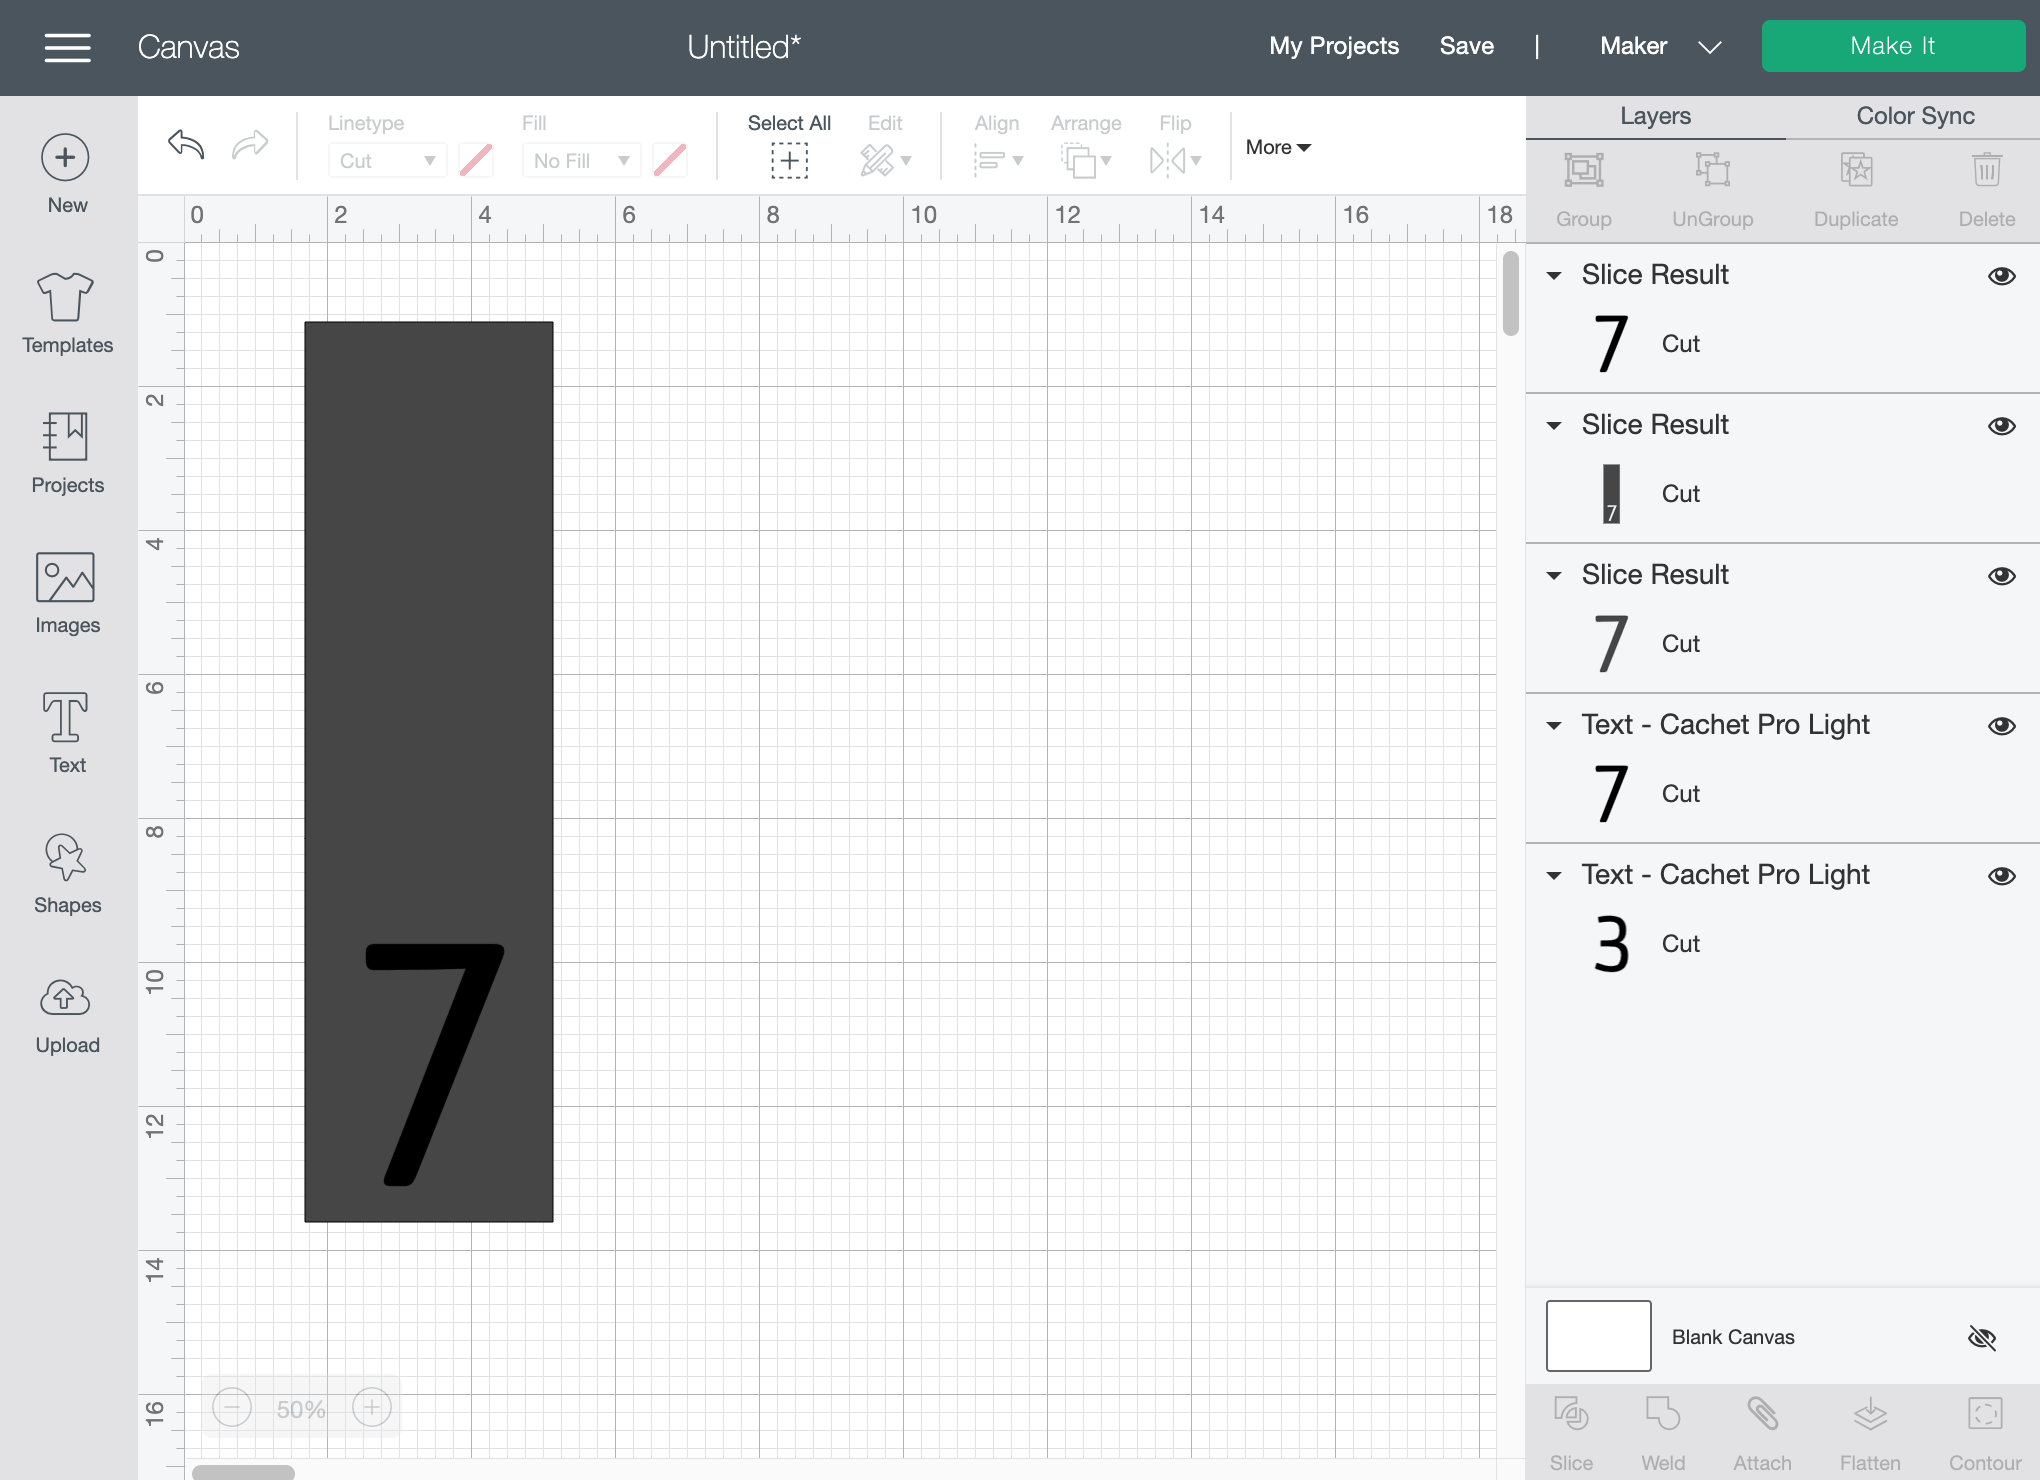Screen dimensions: 2040x1480
Task: Open the hamburger main menu
Action: 67,47
